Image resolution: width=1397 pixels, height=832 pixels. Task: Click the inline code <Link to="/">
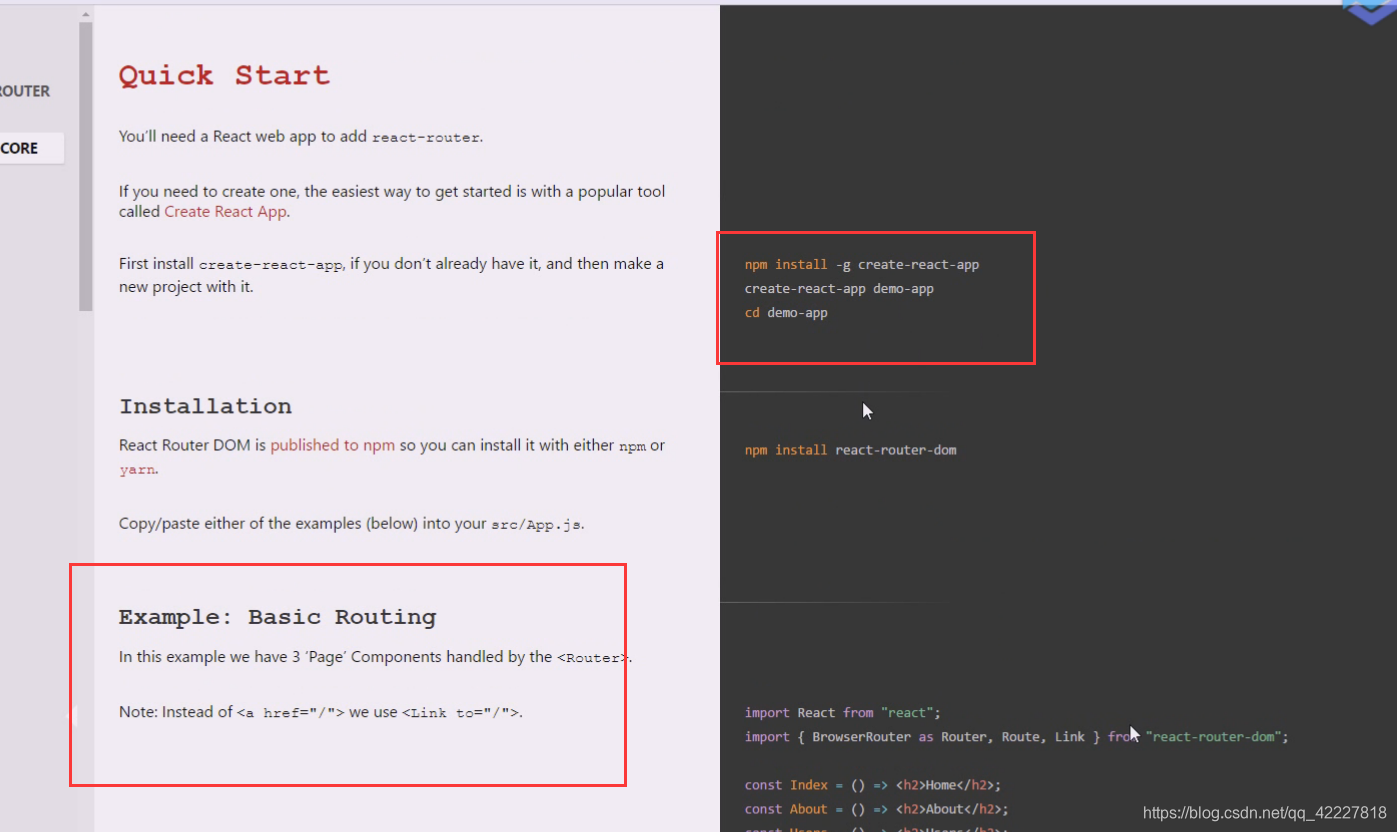[x=460, y=713]
